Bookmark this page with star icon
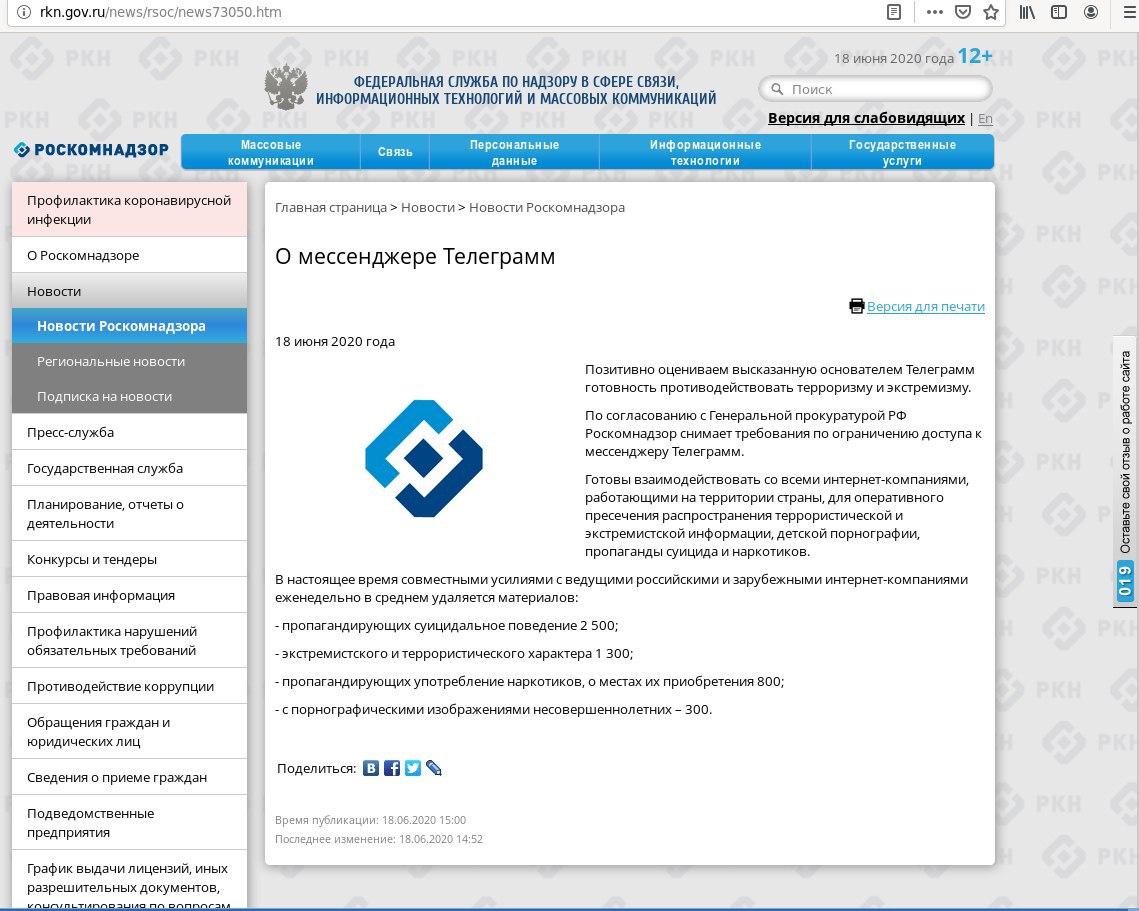The height and width of the screenshot is (911, 1139). tap(991, 12)
